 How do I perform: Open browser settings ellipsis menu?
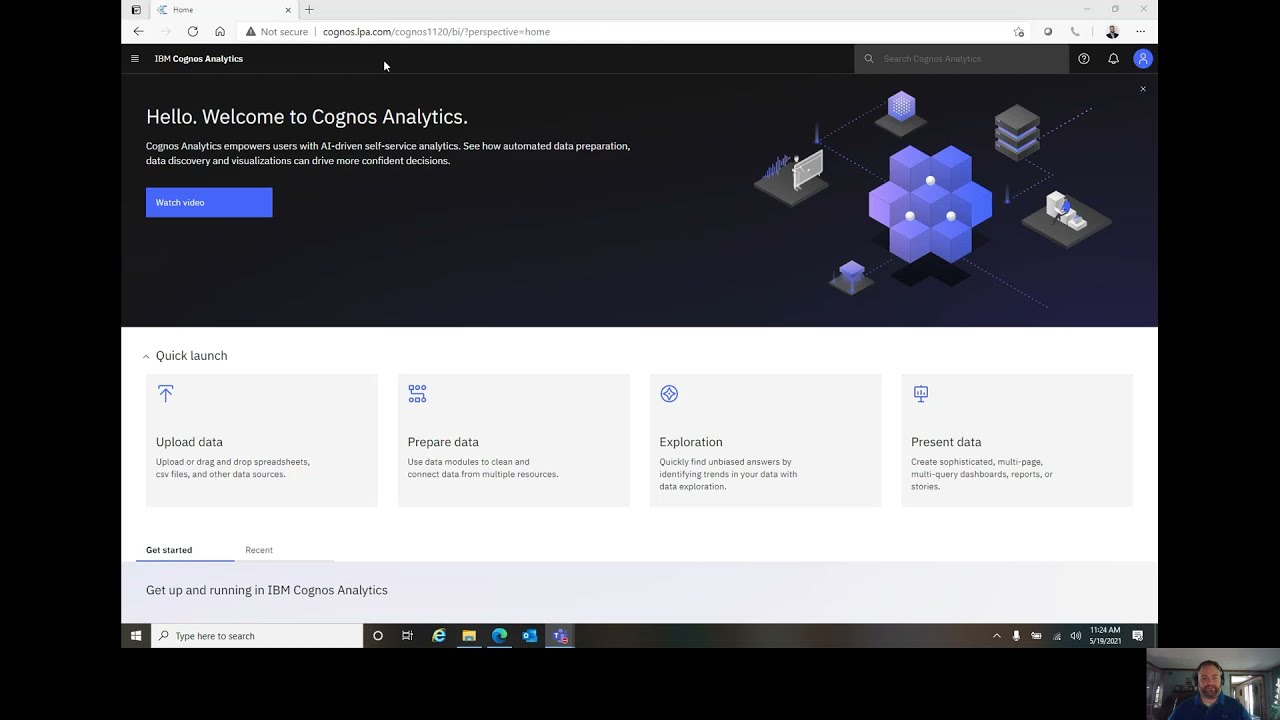coord(1141,32)
